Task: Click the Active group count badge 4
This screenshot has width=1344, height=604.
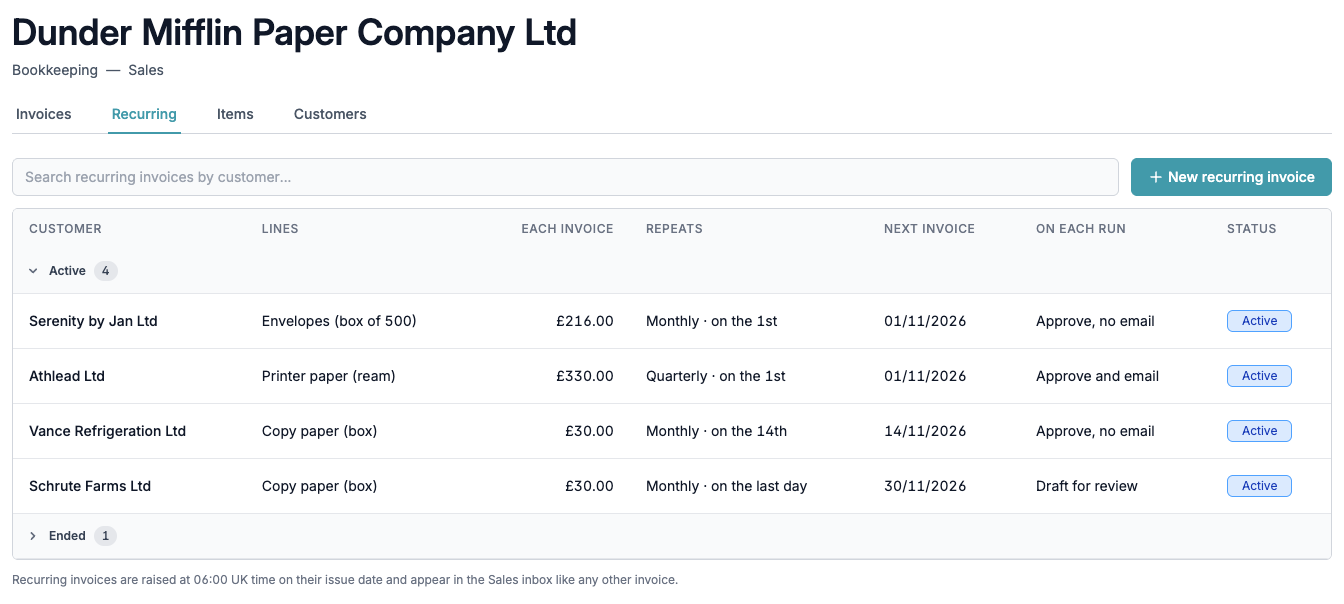Action: coord(106,271)
